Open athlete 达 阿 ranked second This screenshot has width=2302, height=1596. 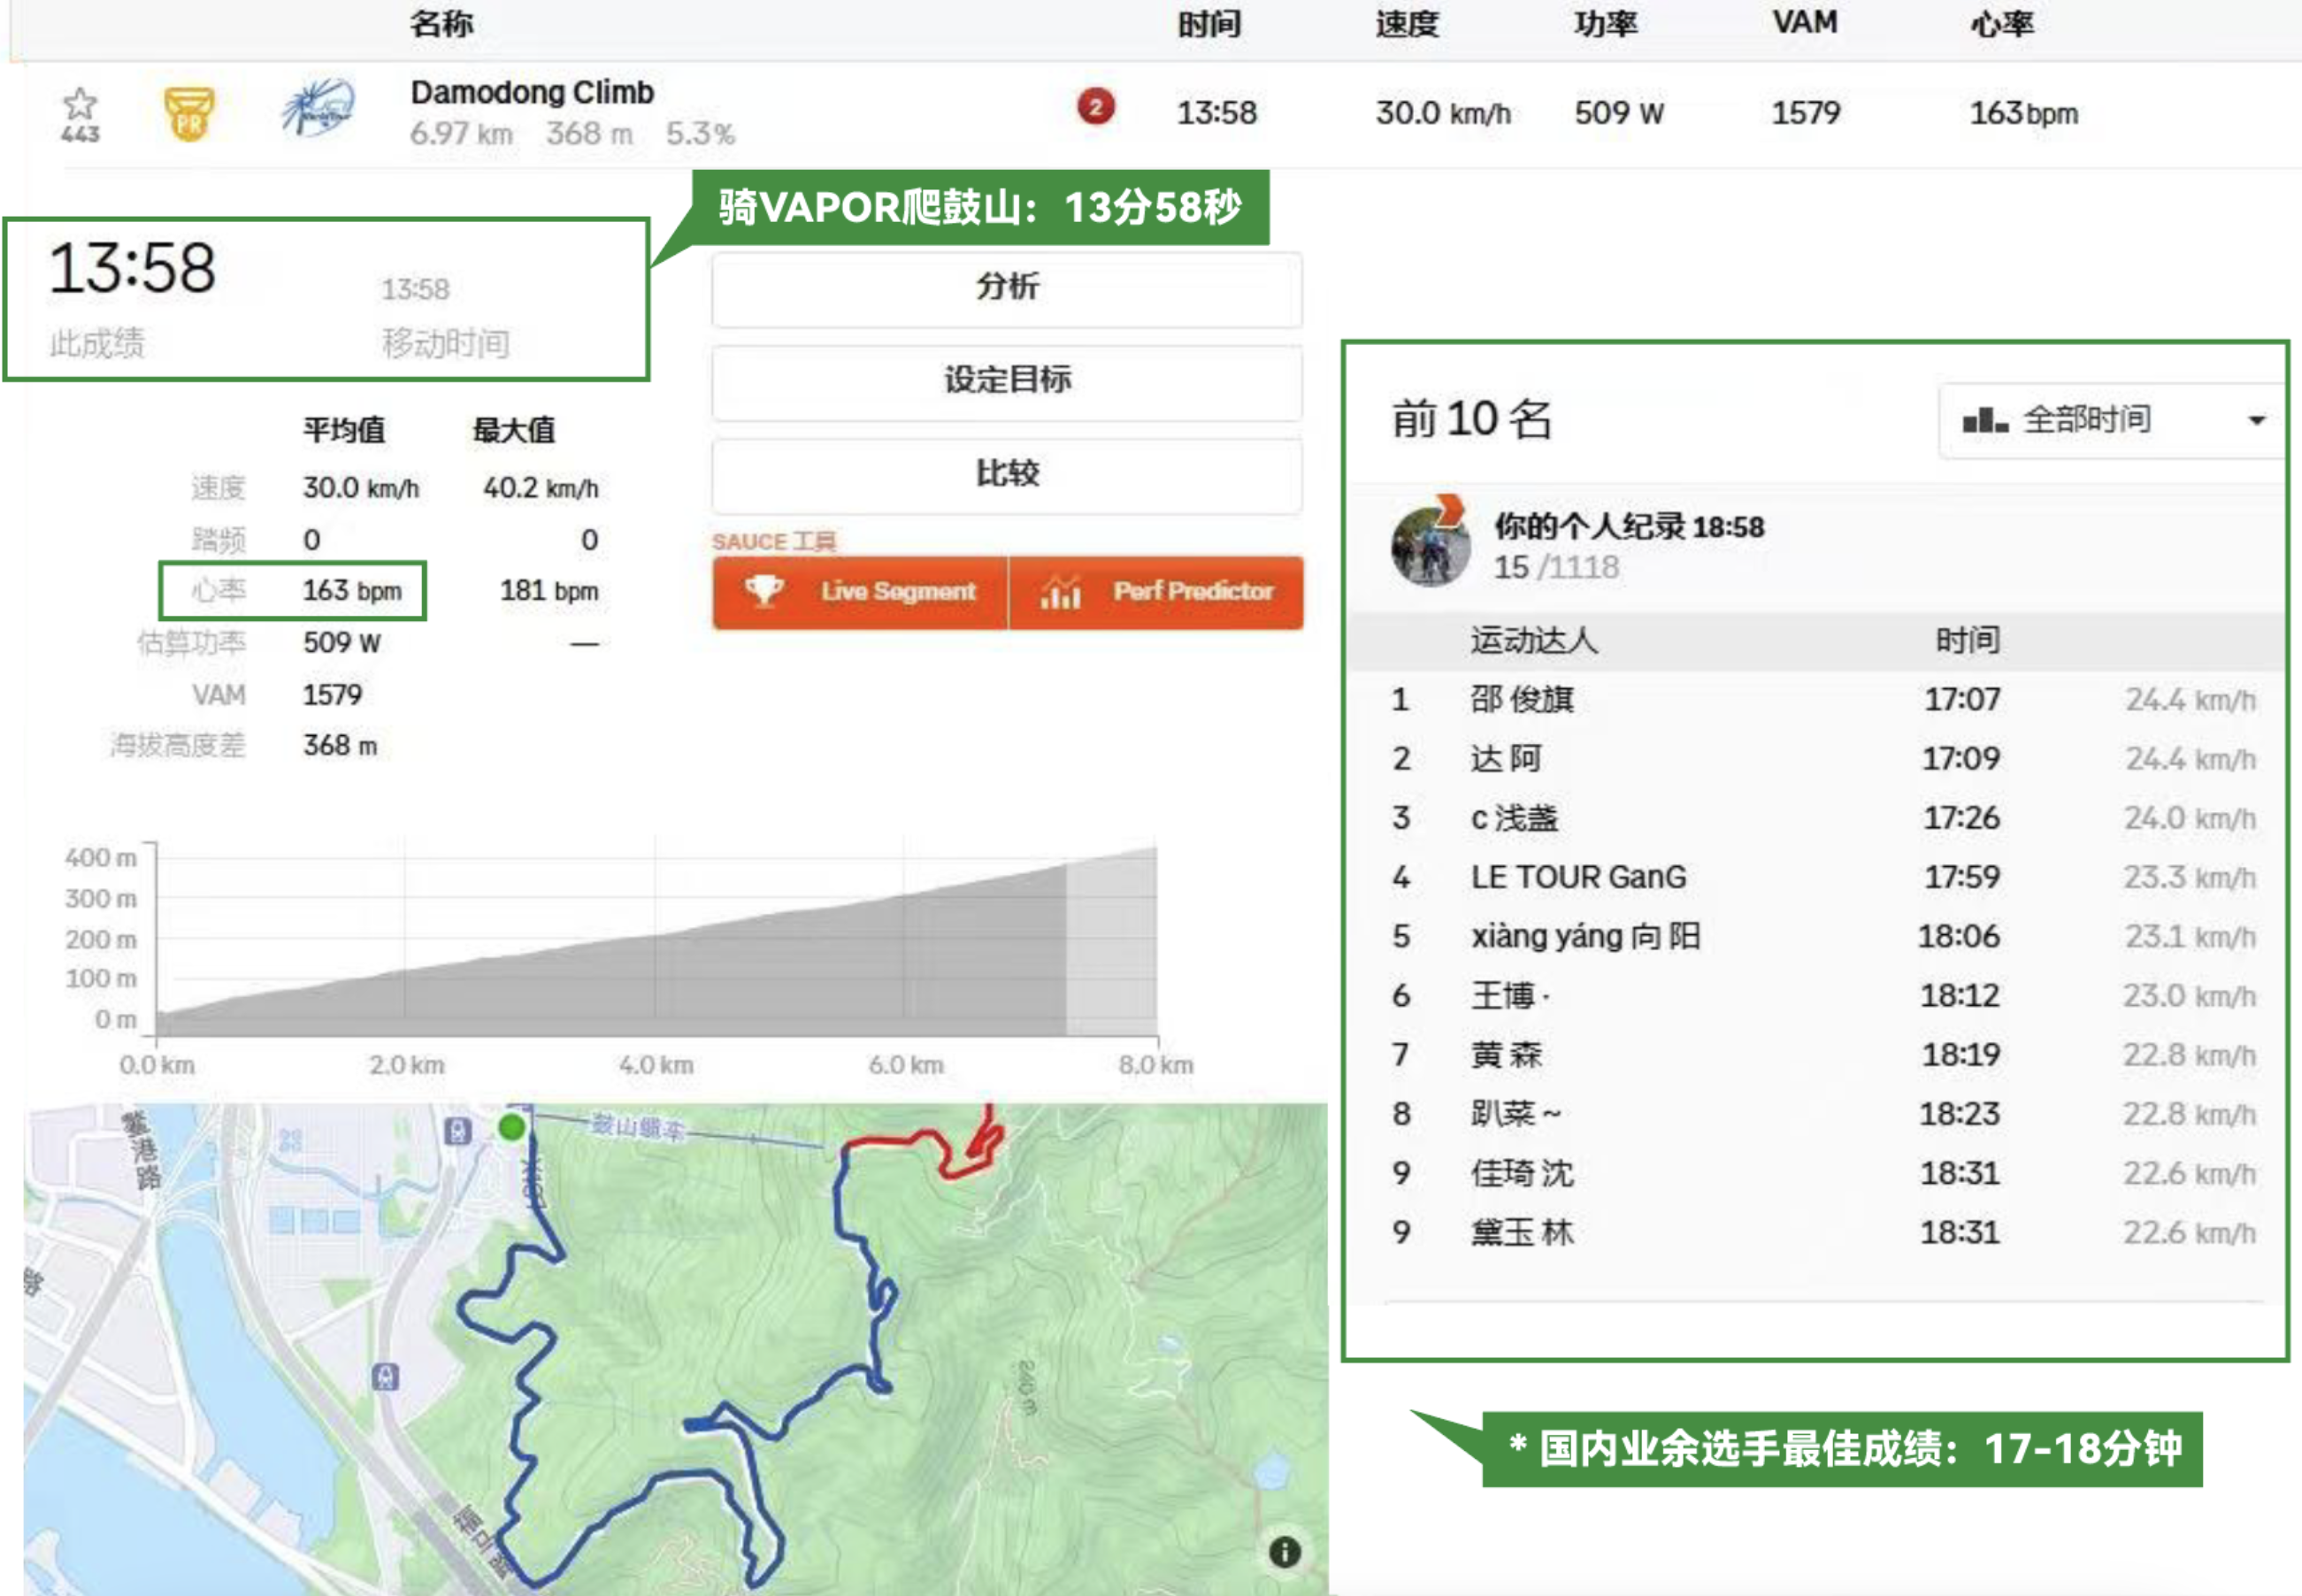pyautogui.click(x=1505, y=758)
